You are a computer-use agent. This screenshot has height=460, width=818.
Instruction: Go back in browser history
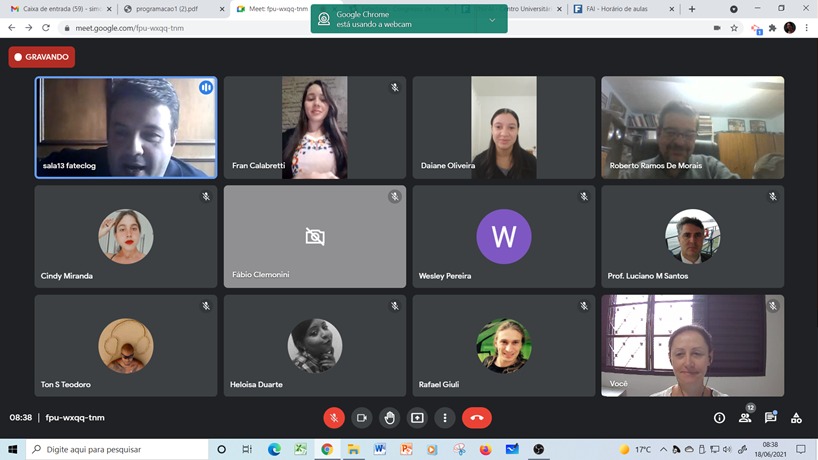coord(12,28)
